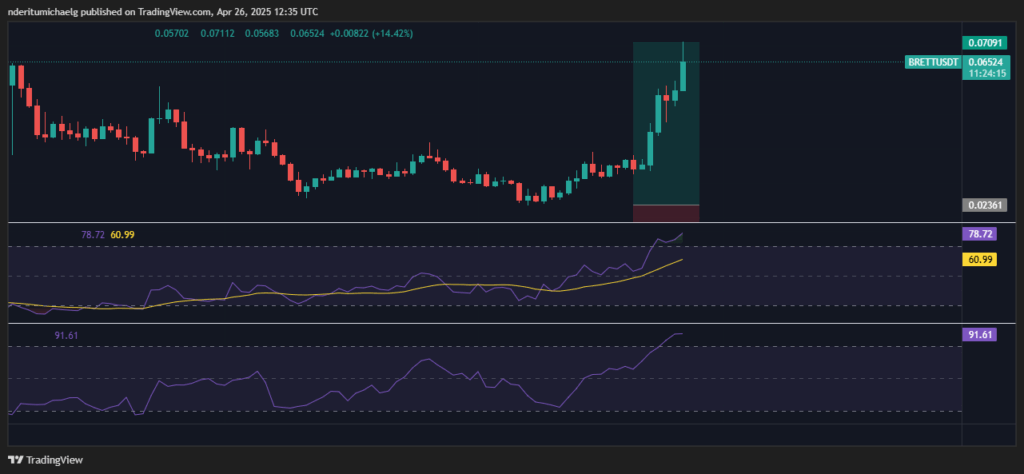Viewport: 1024px width, 474px height.
Task: Click the 0.06524 current price label
Action: (984, 62)
